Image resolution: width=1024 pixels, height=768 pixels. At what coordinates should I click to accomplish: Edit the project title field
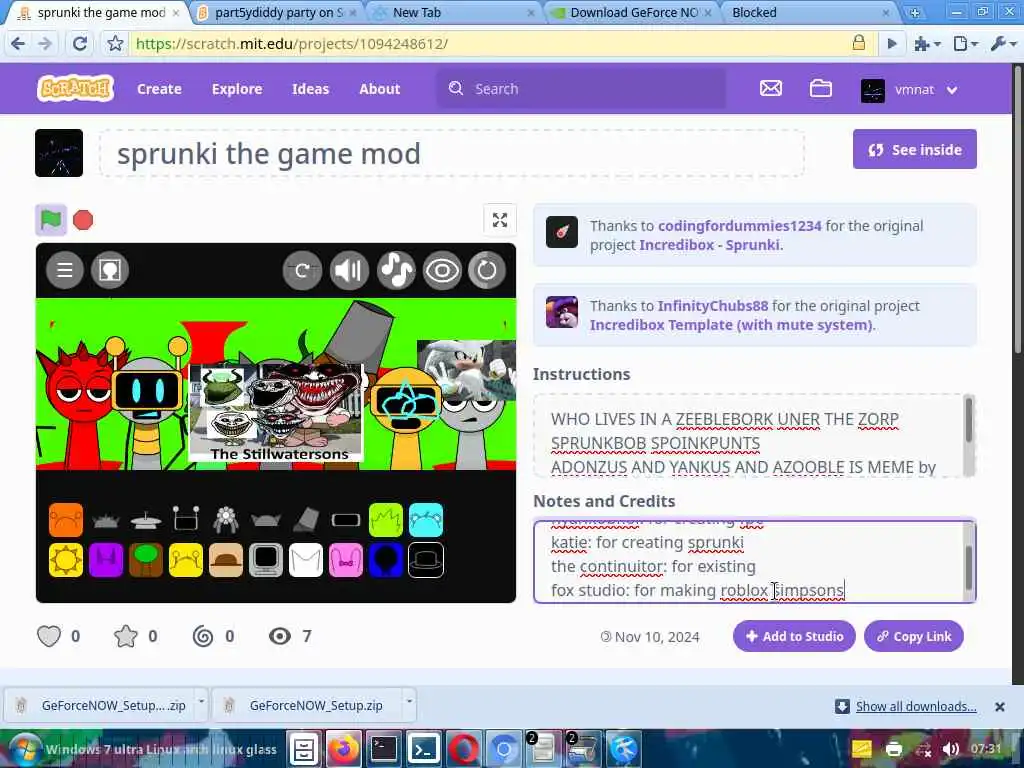[452, 153]
